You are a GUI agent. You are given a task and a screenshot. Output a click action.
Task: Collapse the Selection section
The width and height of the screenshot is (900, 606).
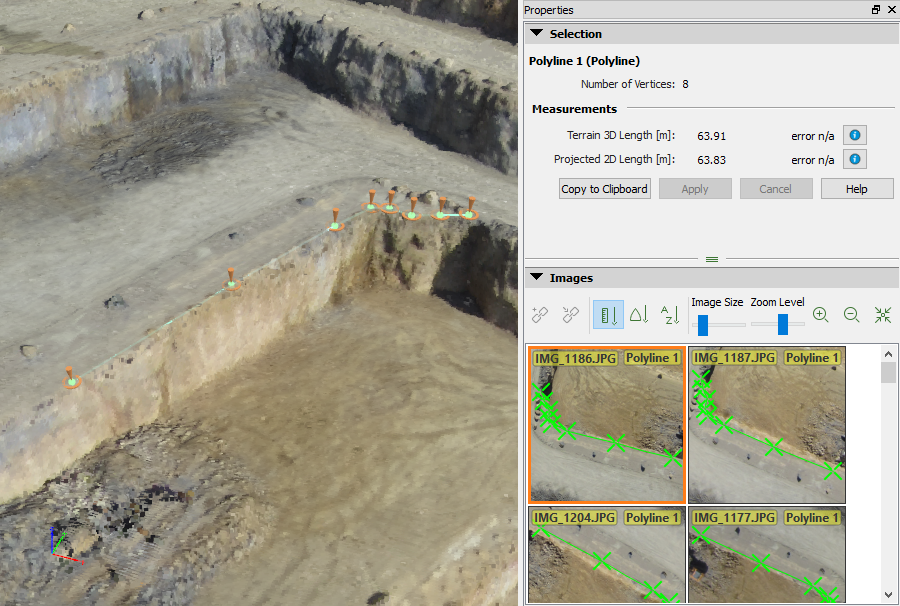tap(536, 33)
